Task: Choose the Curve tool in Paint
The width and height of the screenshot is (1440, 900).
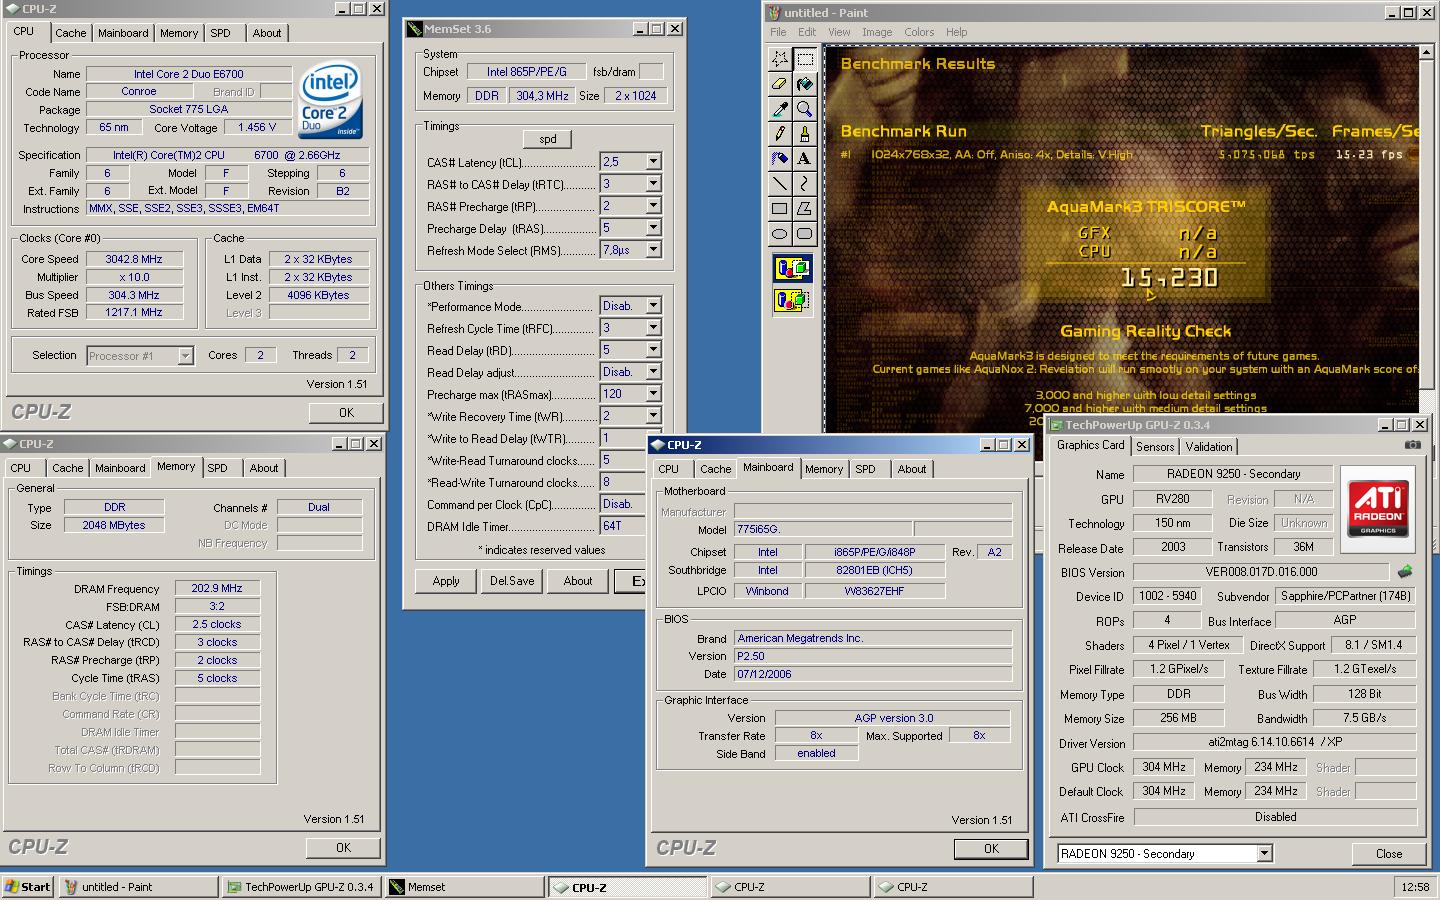Action: click(804, 184)
